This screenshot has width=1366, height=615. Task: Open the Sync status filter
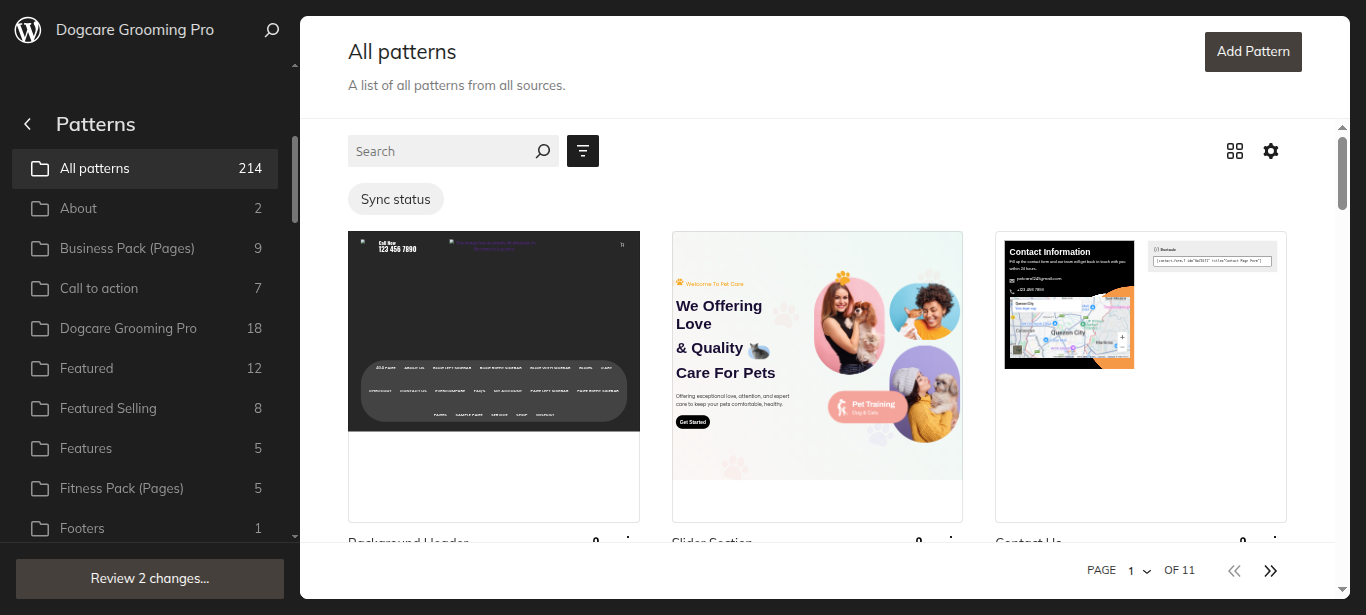tap(396, 199)
